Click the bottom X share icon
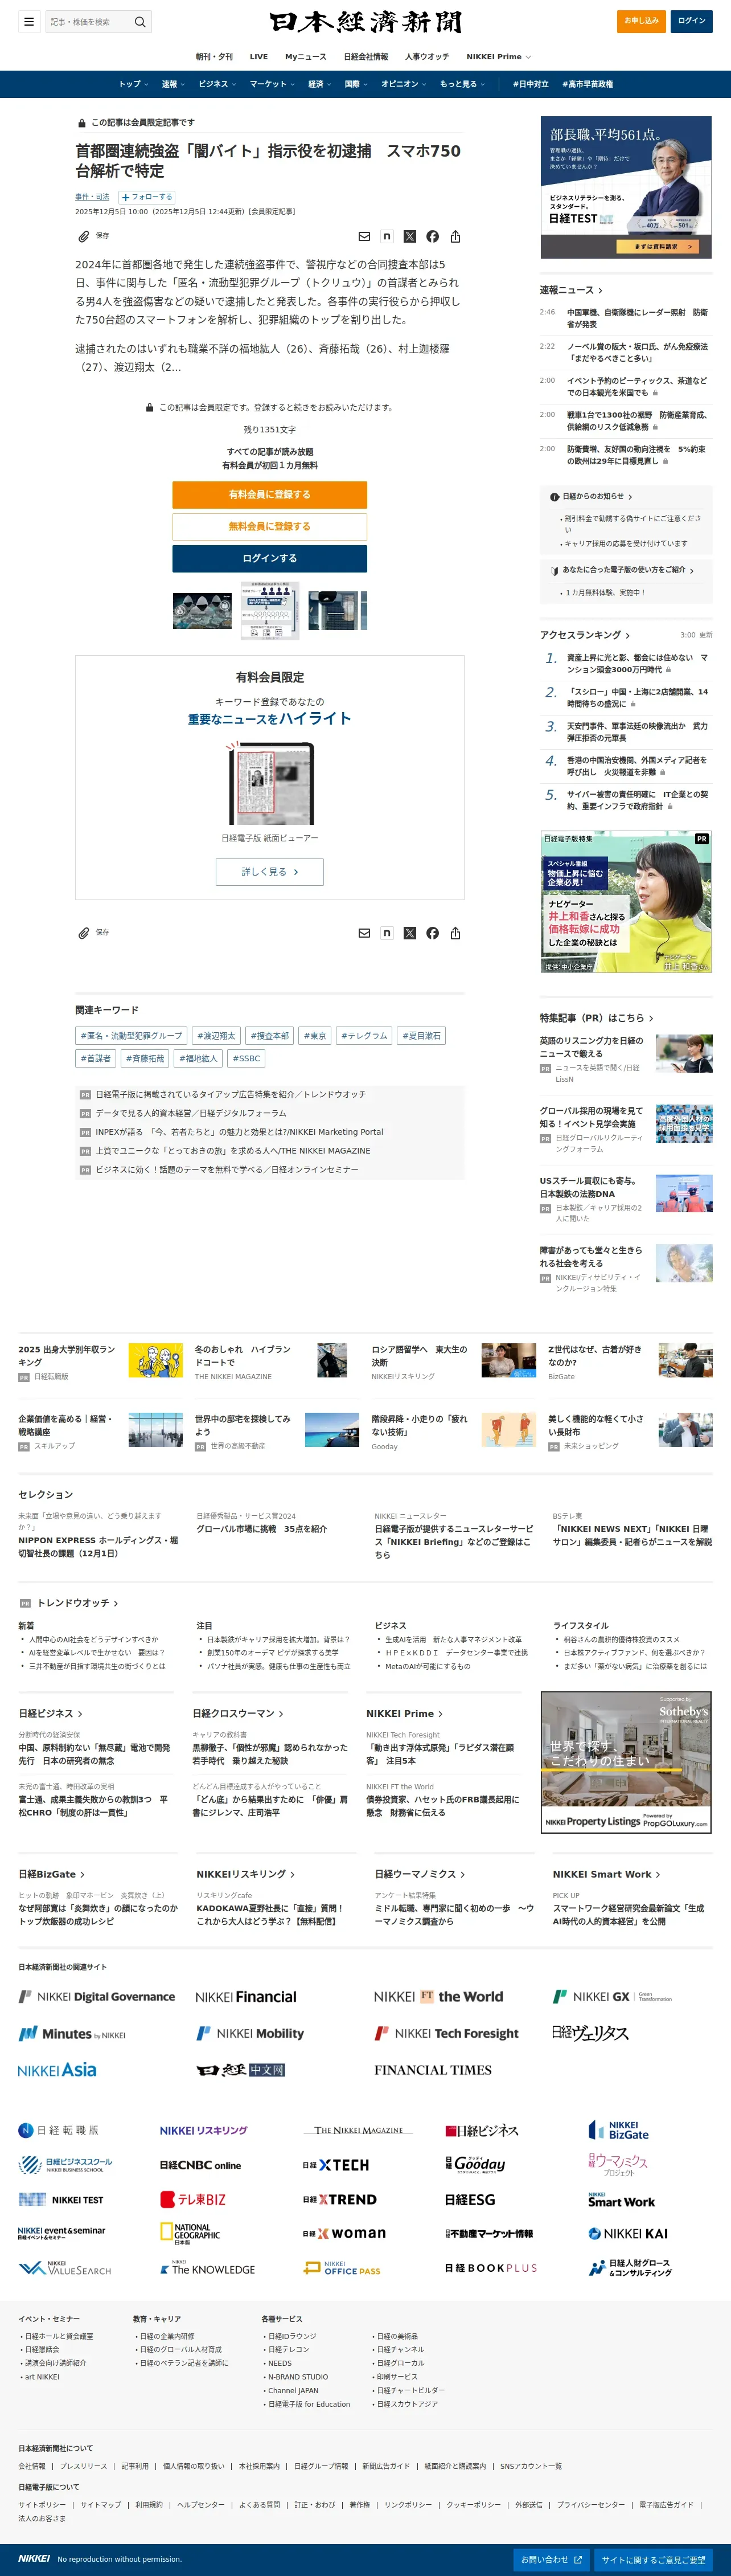 point(410,933)
